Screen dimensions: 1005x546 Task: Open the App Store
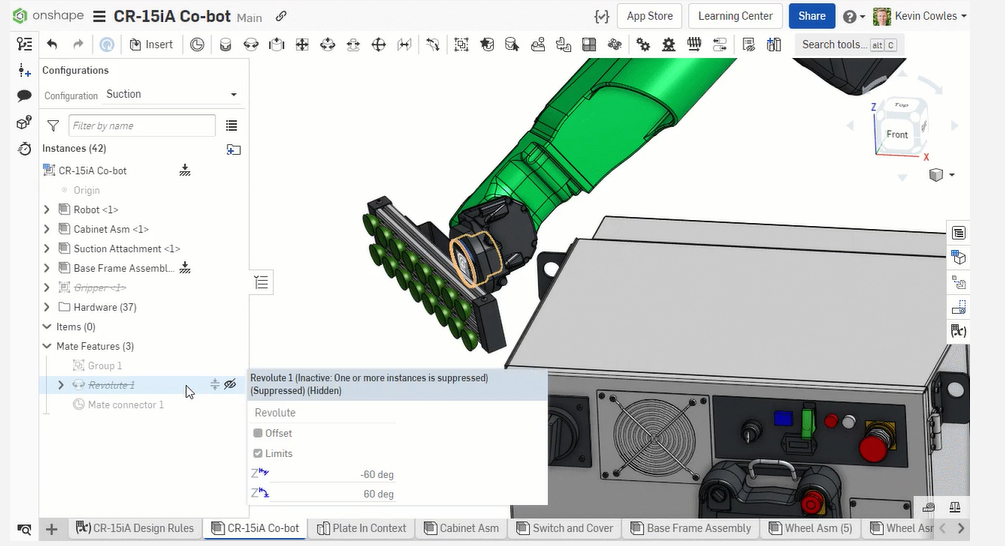649,16
